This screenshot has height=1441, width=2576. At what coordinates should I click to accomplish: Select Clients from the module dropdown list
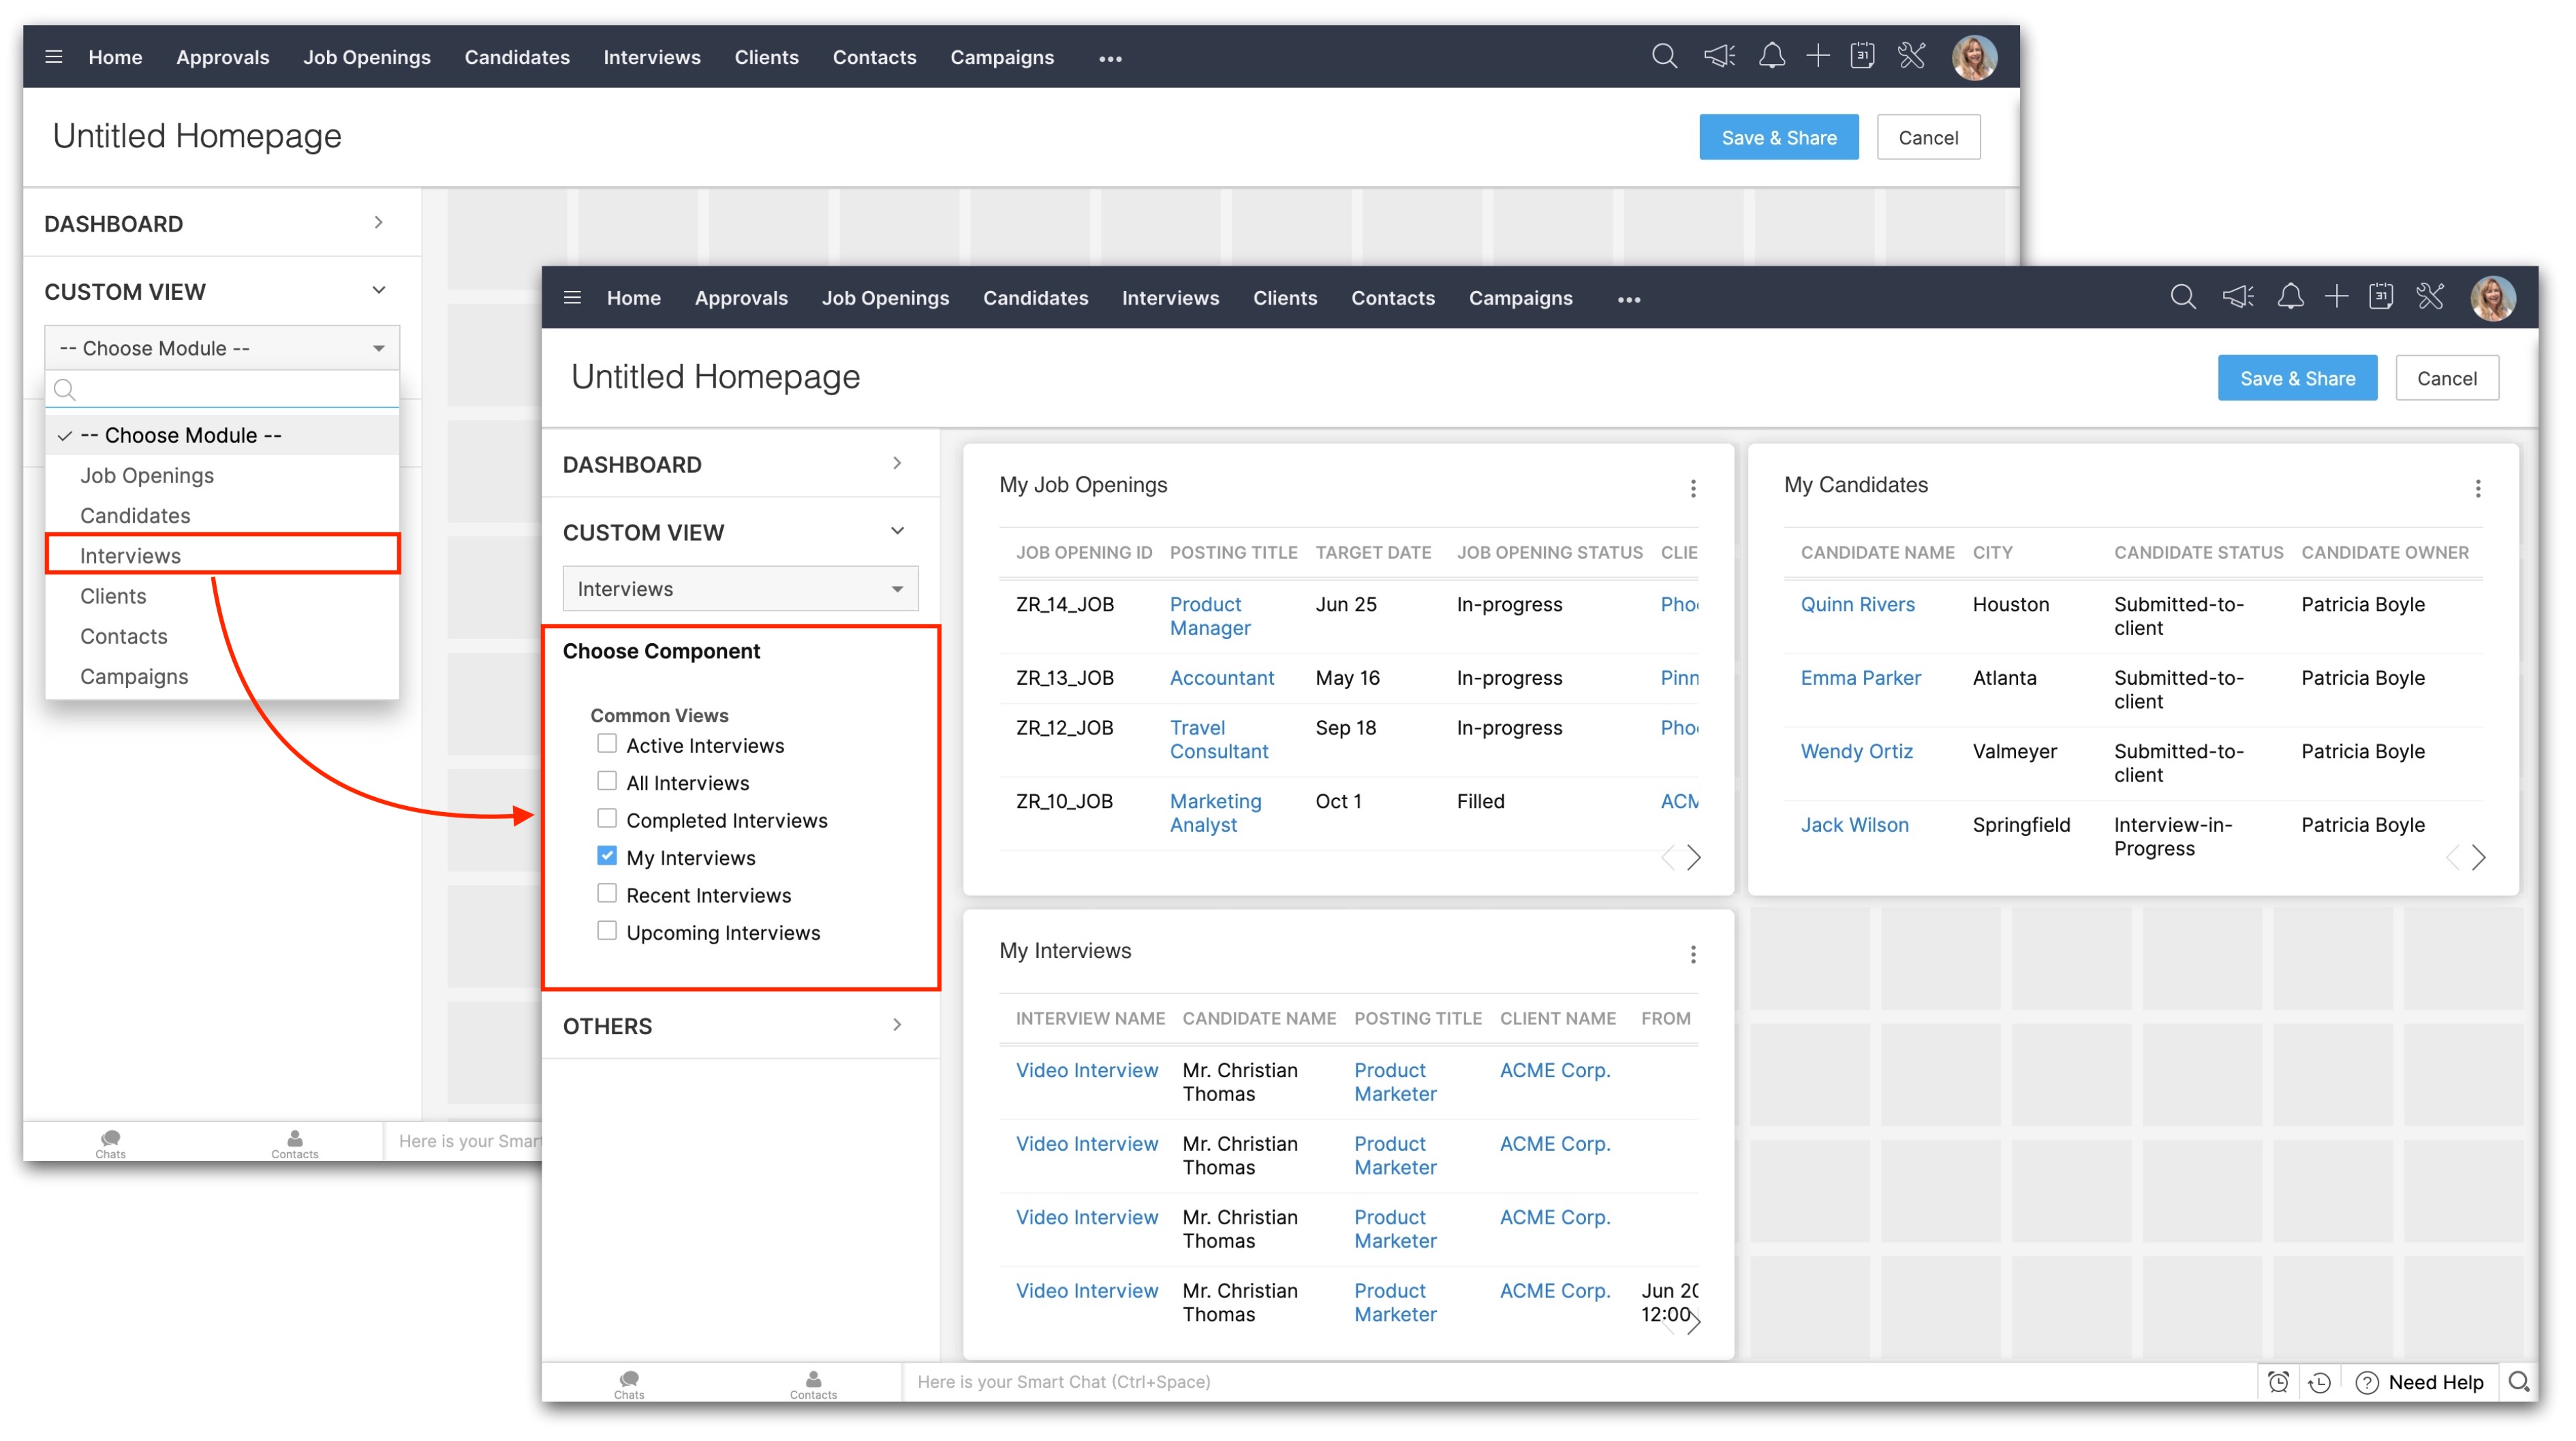click(113, 596)
